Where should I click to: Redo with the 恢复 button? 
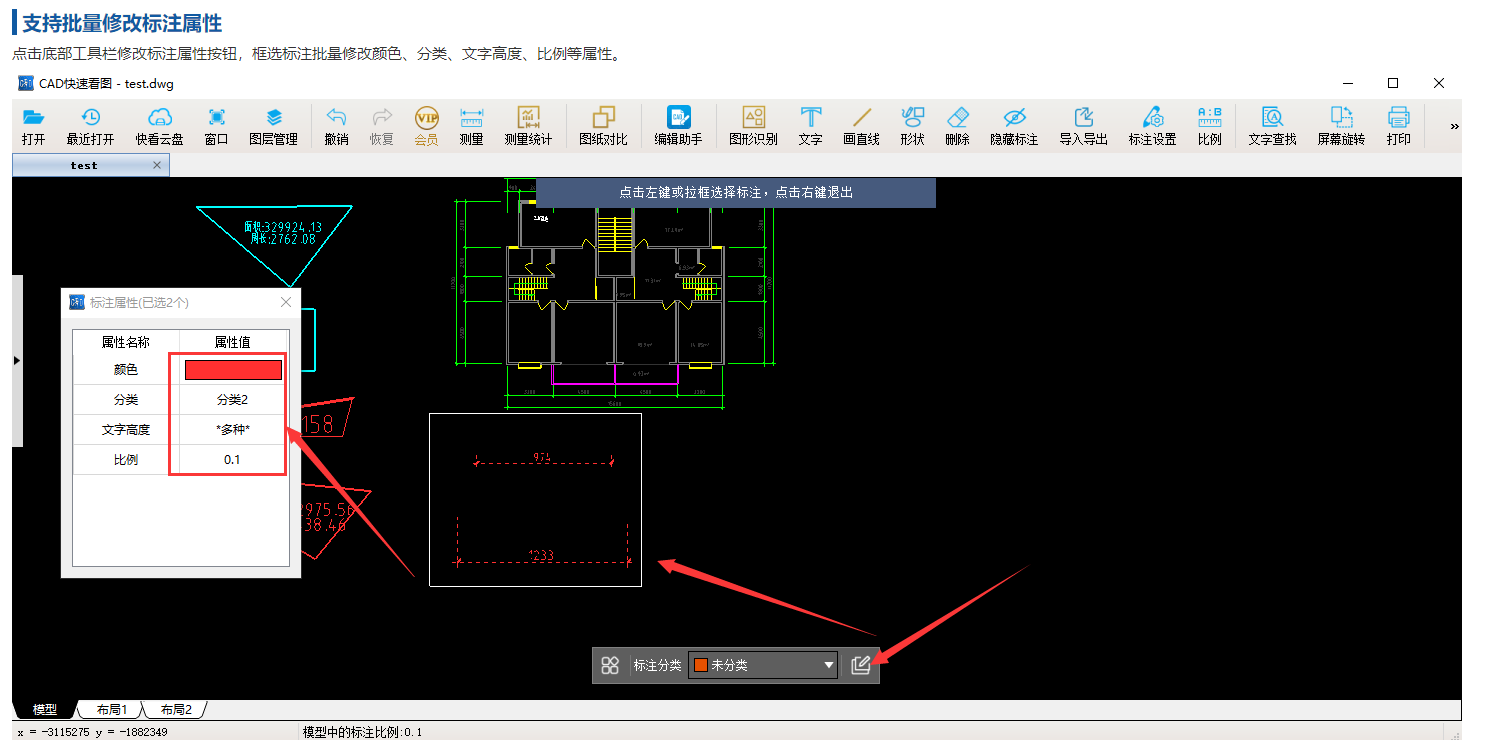pos(381,126)
